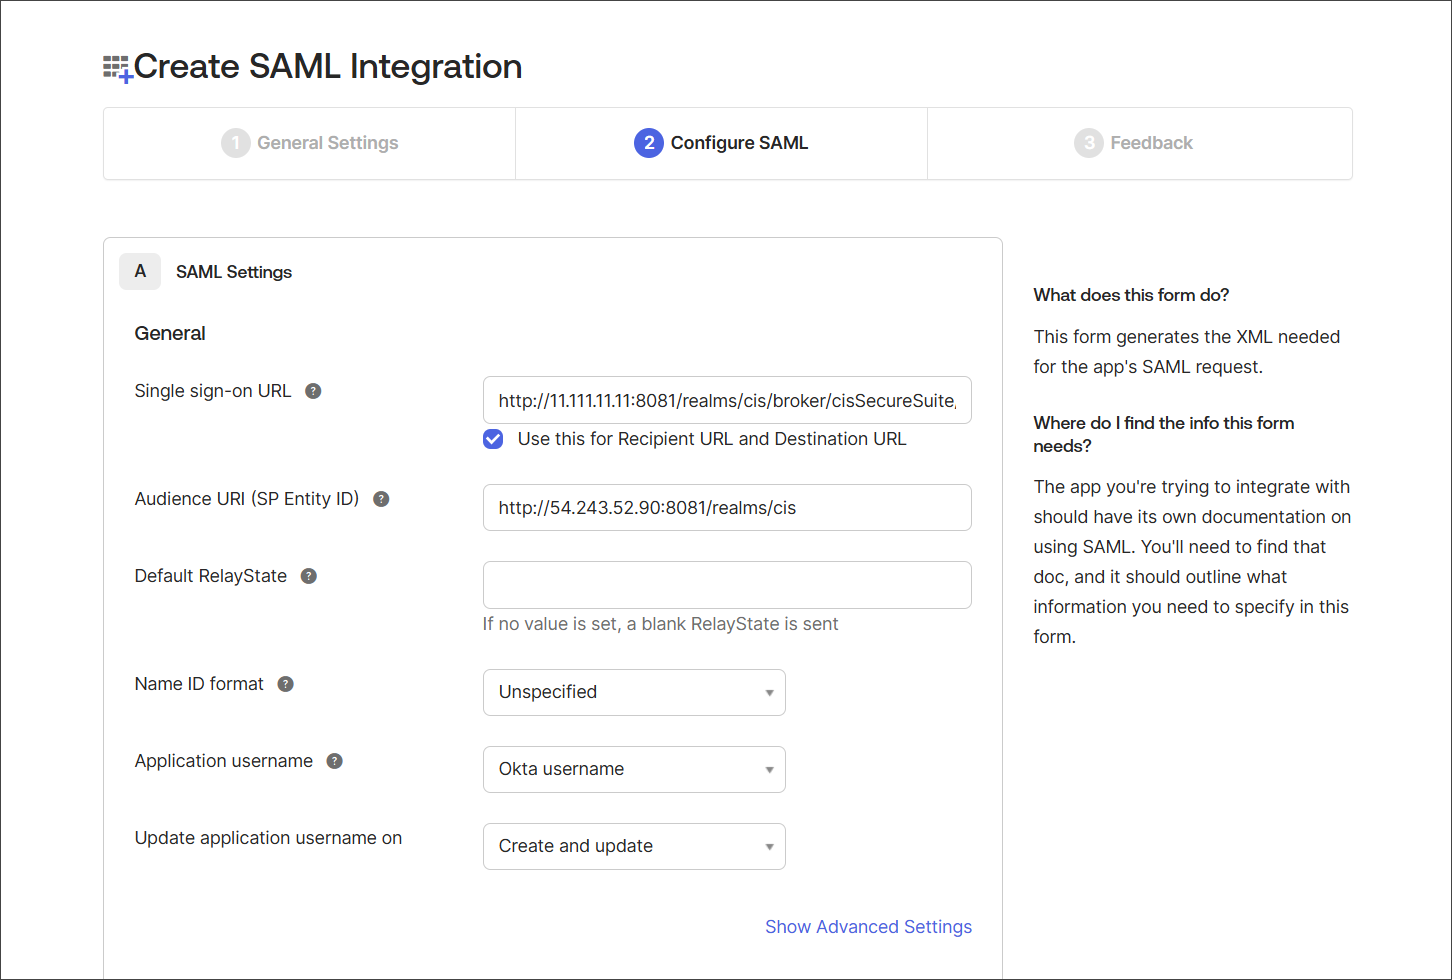Click the Default RelayState input field
1452x980 pixels.
click(727, 585)
